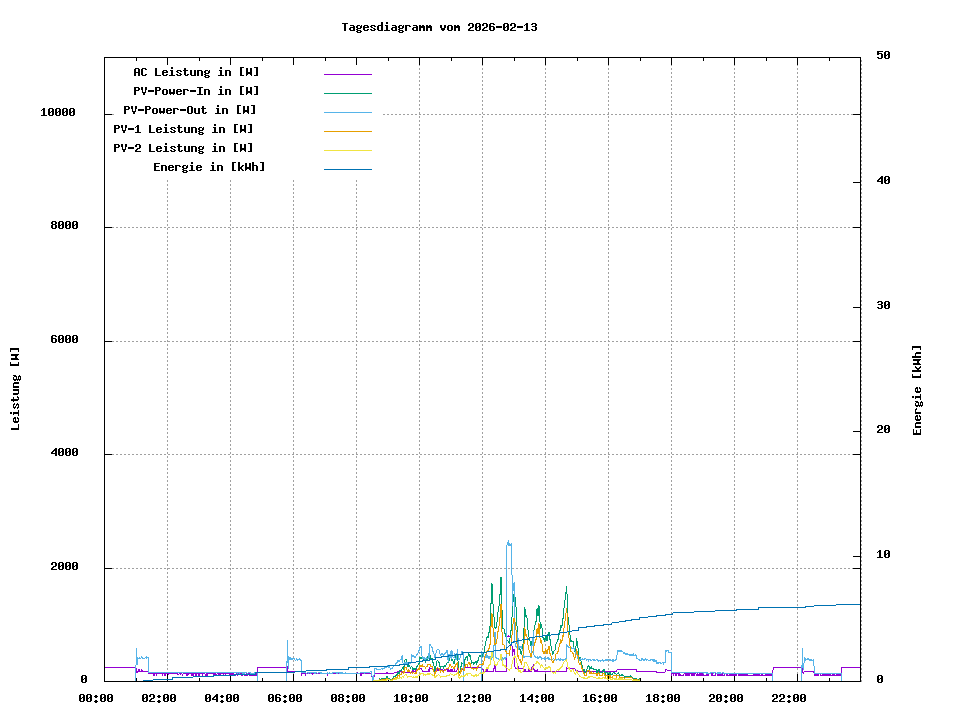Click the highest PV-Power-Out peak near 13:00
This screenshot has width=960, height=720.
tap(508, 542)
